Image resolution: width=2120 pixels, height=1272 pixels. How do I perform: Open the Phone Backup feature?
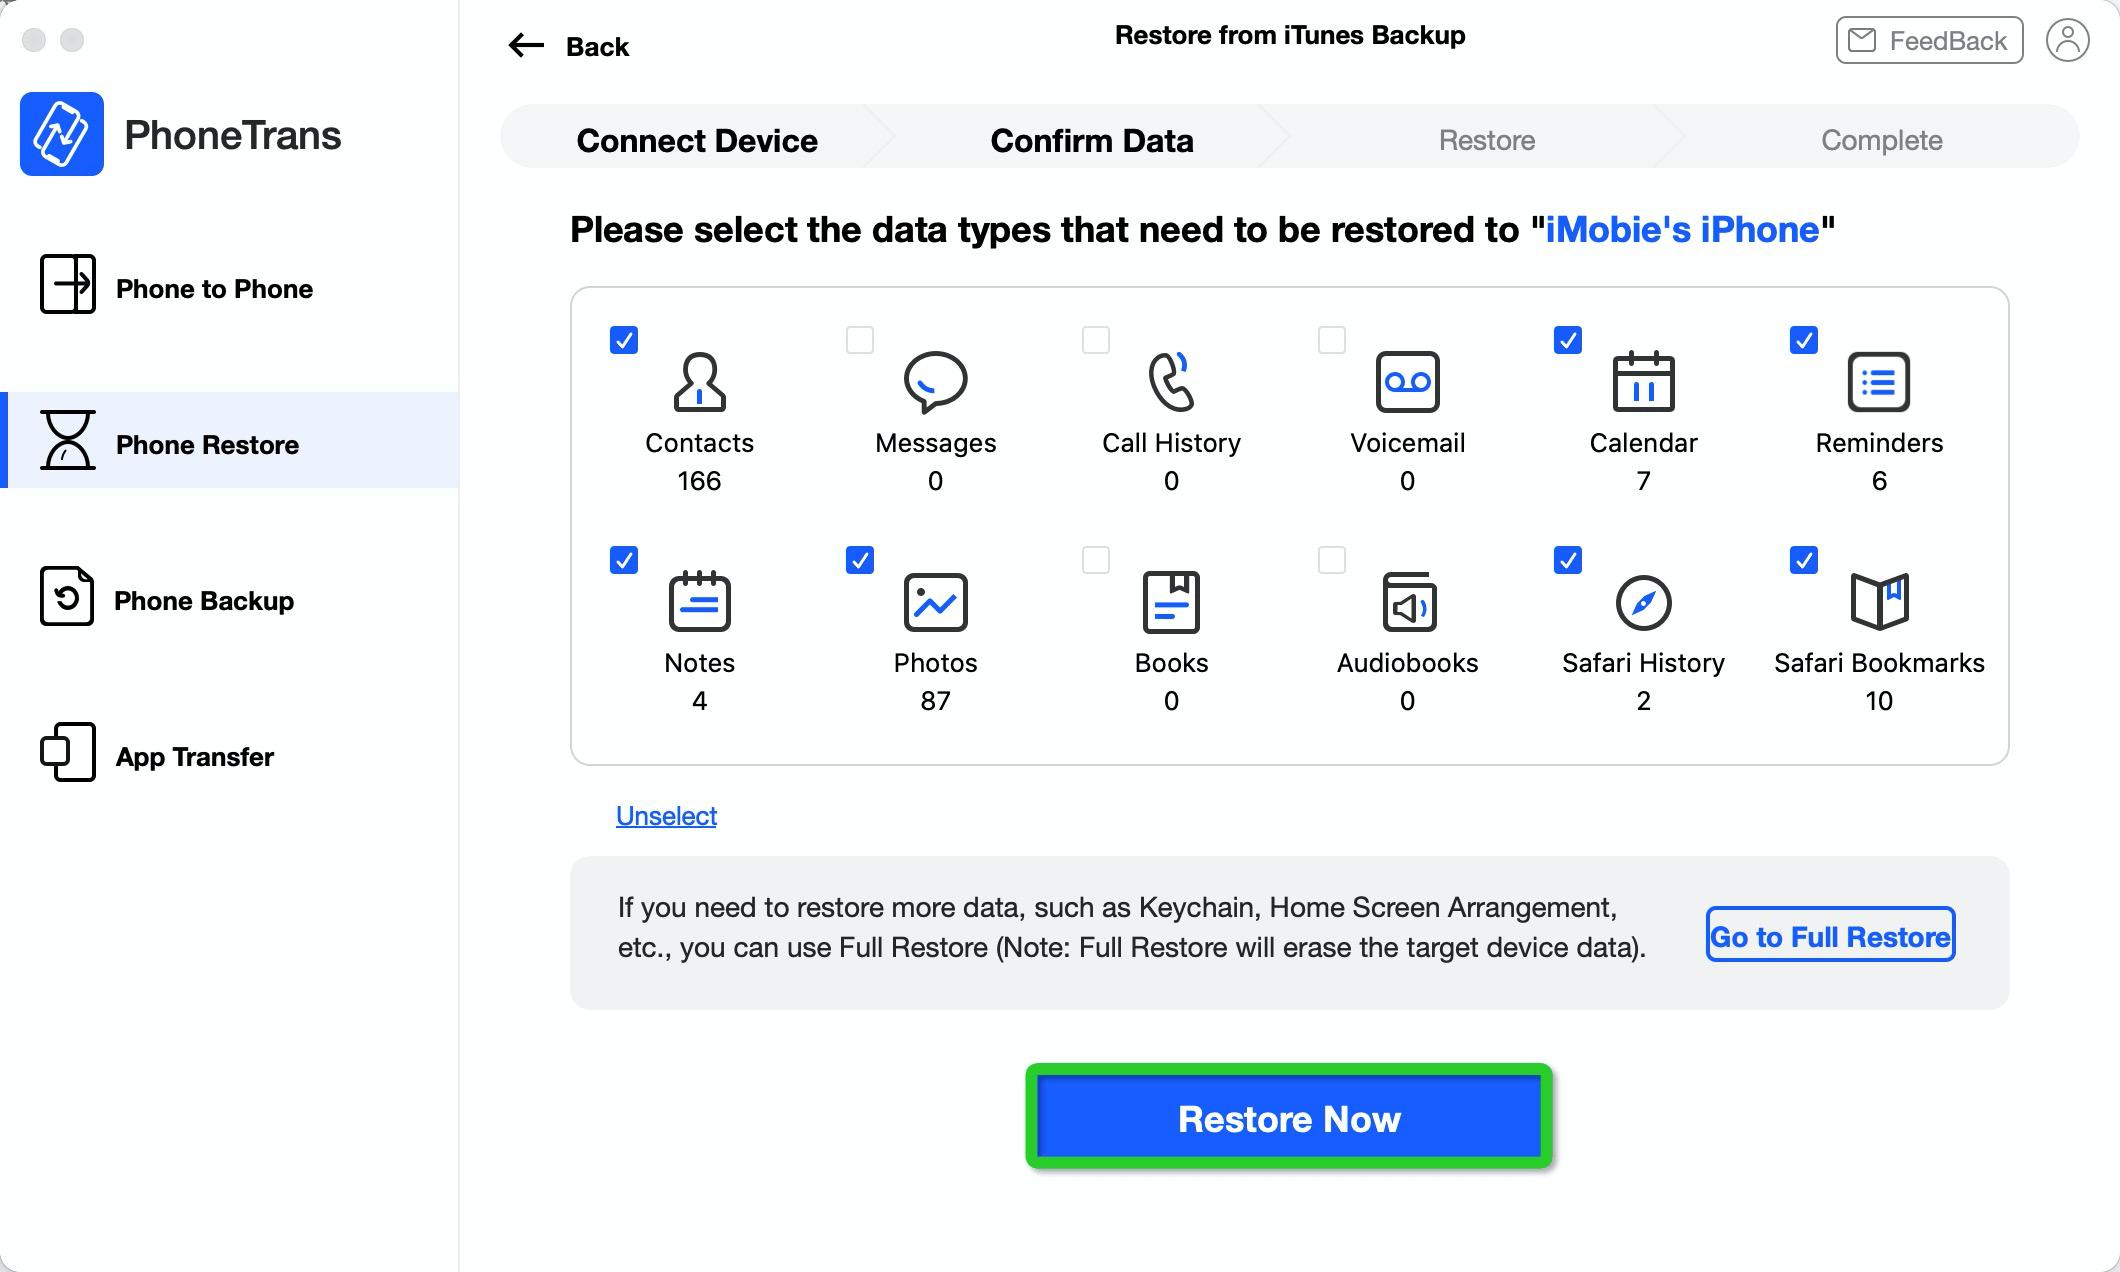(202, 601)
